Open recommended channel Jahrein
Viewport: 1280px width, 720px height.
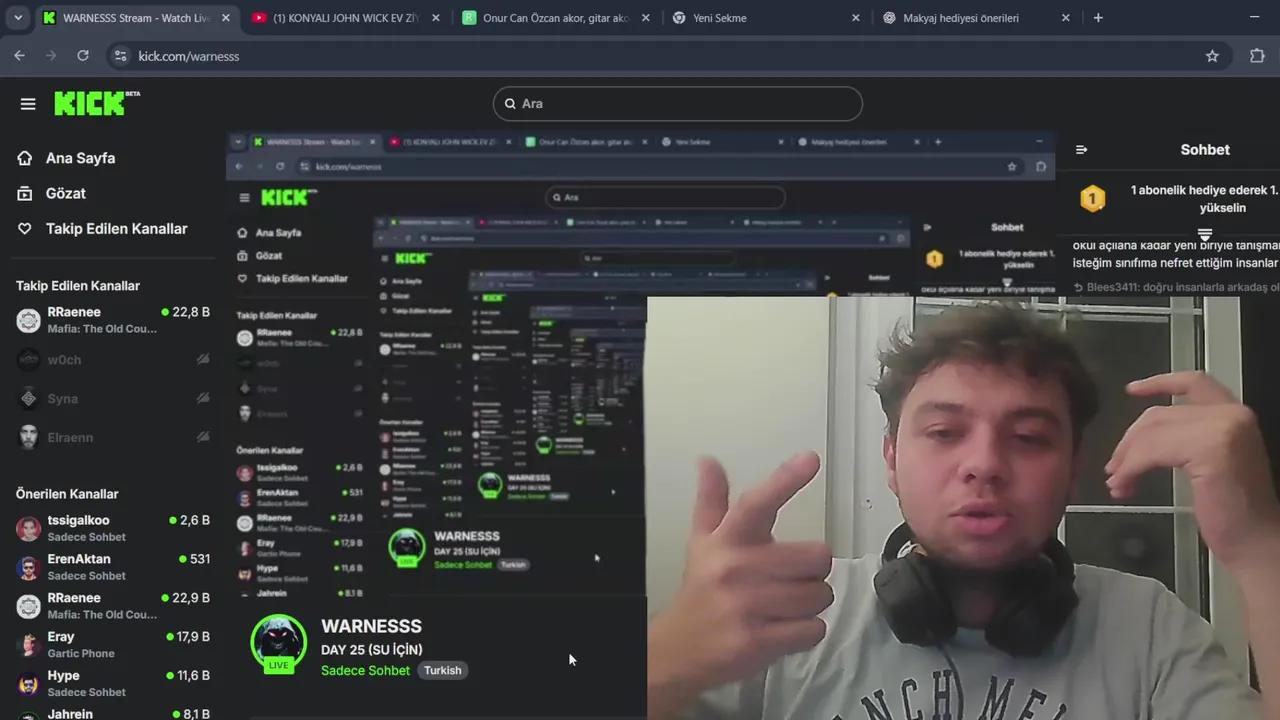113,714
